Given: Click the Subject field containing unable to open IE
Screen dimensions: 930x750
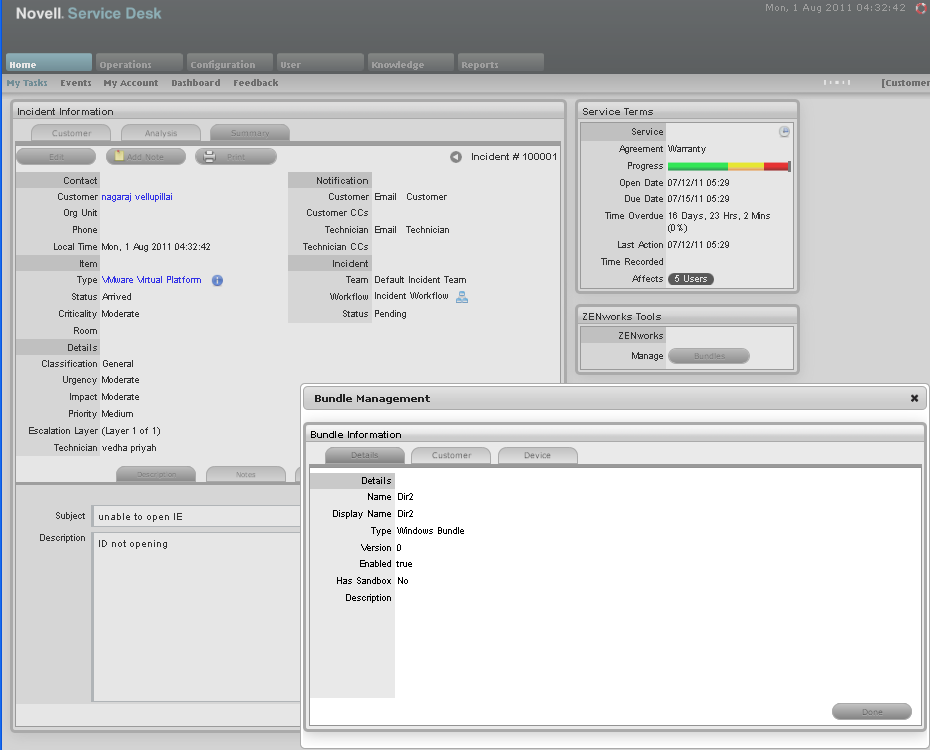Looking at the screenshot, I should coord(196,517).
